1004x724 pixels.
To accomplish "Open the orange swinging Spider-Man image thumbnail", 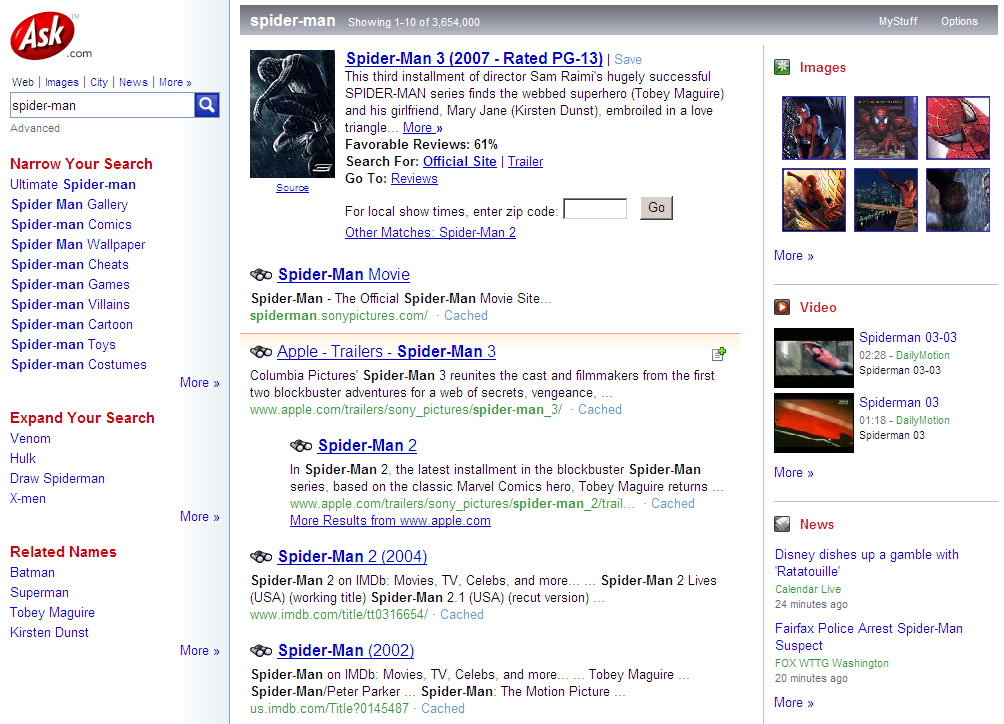I will (814, 200).
